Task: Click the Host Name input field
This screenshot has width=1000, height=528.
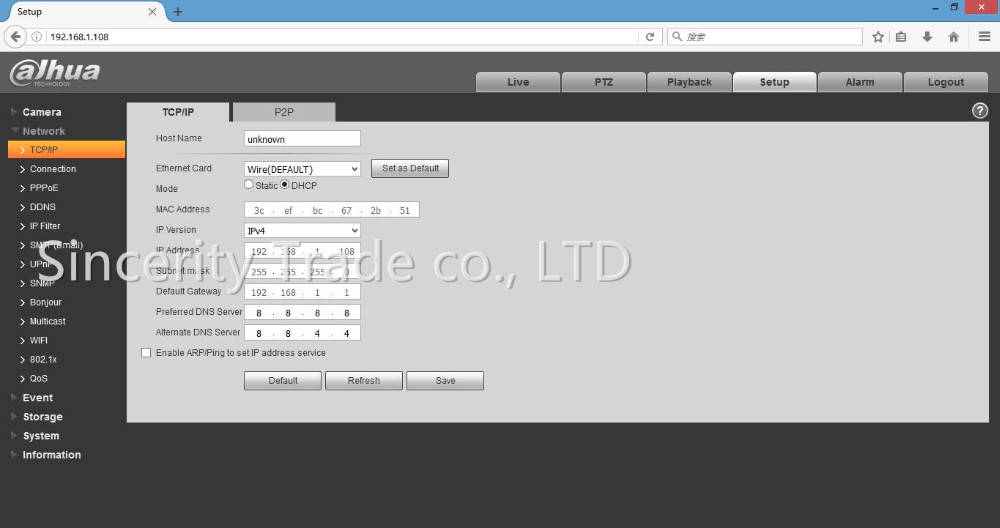Action: pyautogui.click(x=302, y=139)
